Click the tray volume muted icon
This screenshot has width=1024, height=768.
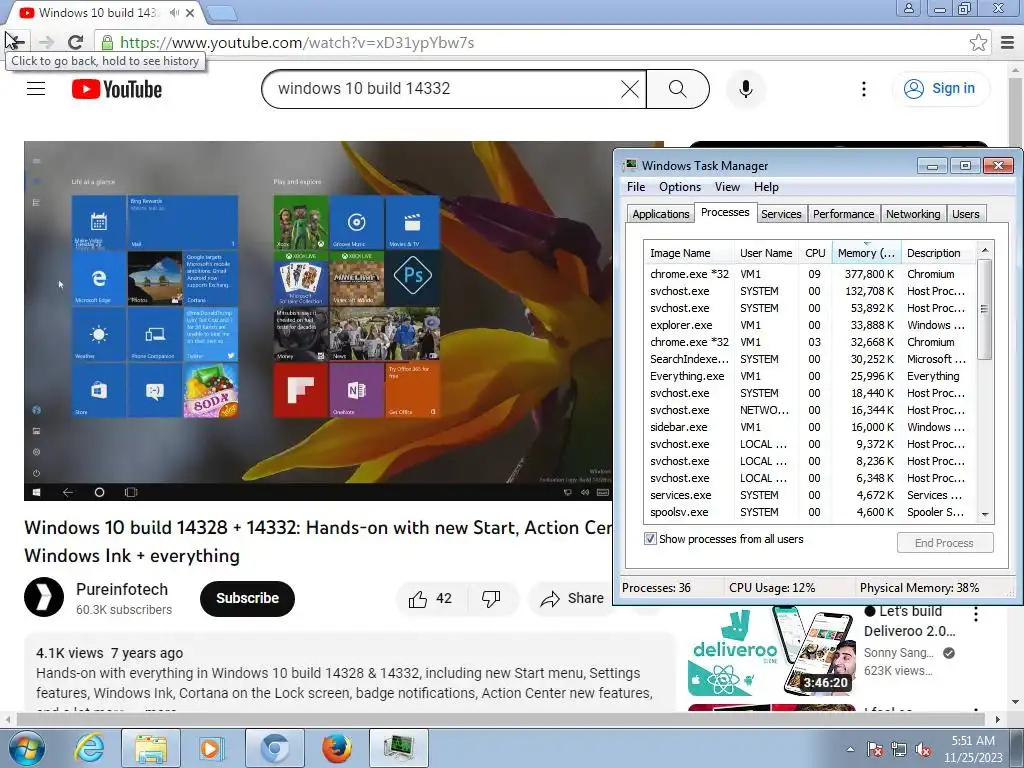coord(923,750)
